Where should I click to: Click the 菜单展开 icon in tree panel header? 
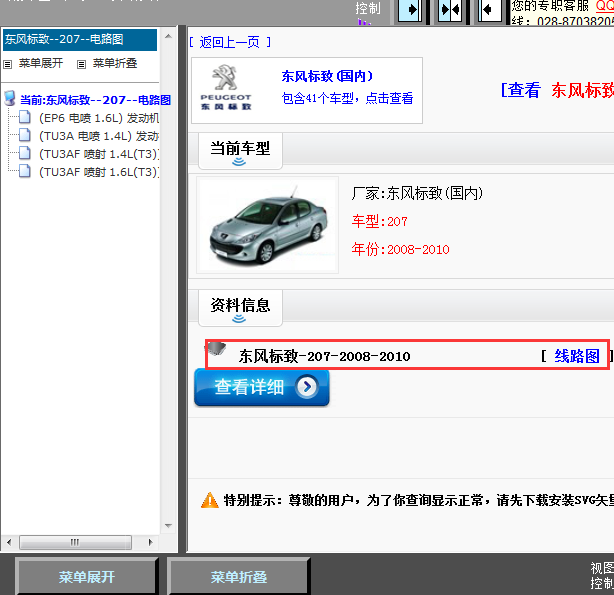[x=7, y=64]
